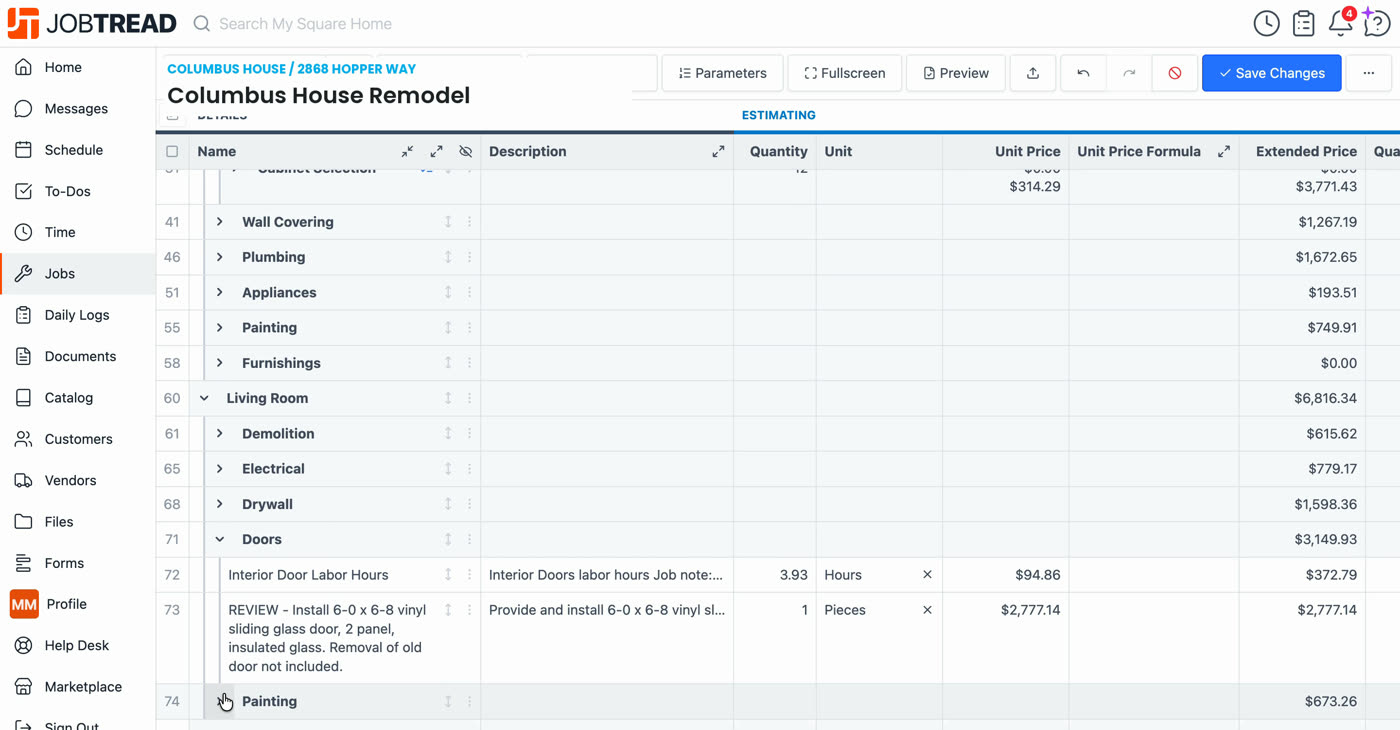Screen dimensions: 1400x730
Task: Open three-dot menu on Painting row 74
Action: coord(469,702)
